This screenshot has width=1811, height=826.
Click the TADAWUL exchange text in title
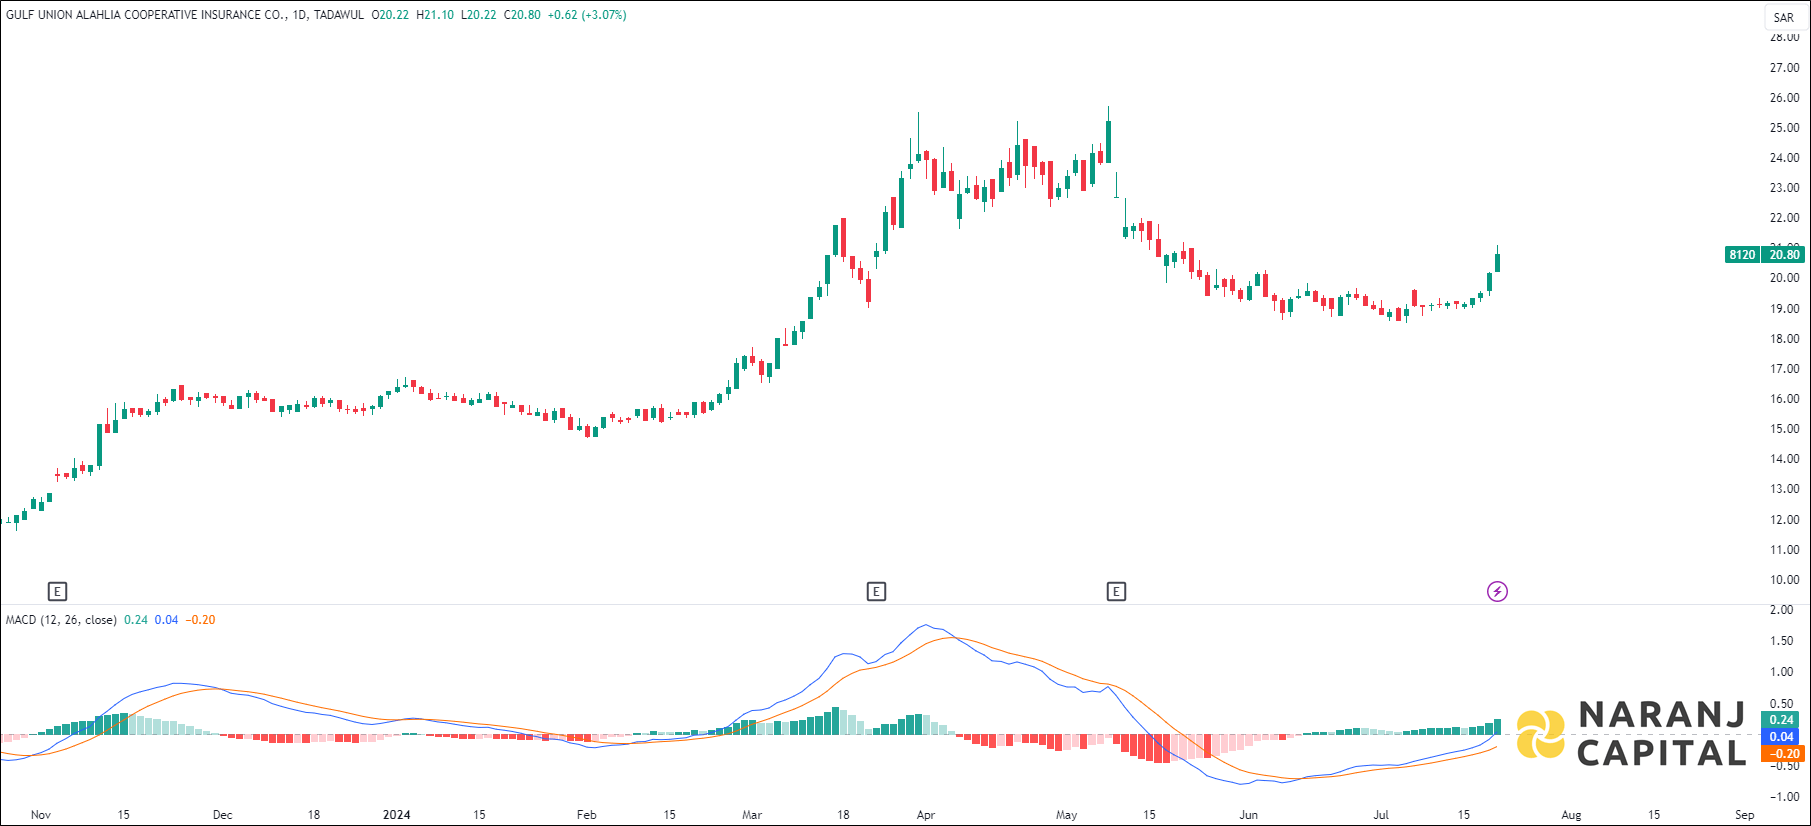339,15
